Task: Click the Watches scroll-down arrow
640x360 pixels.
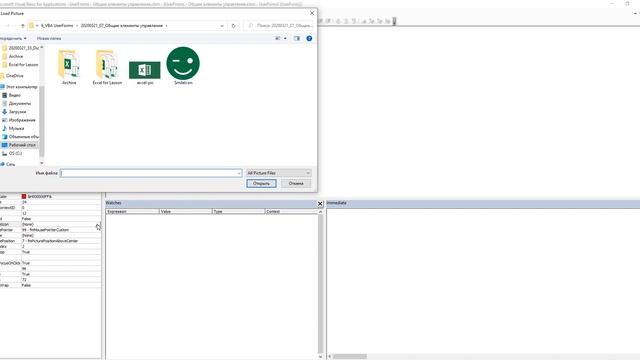Action: pyautogui.click(x=320, y=356)
